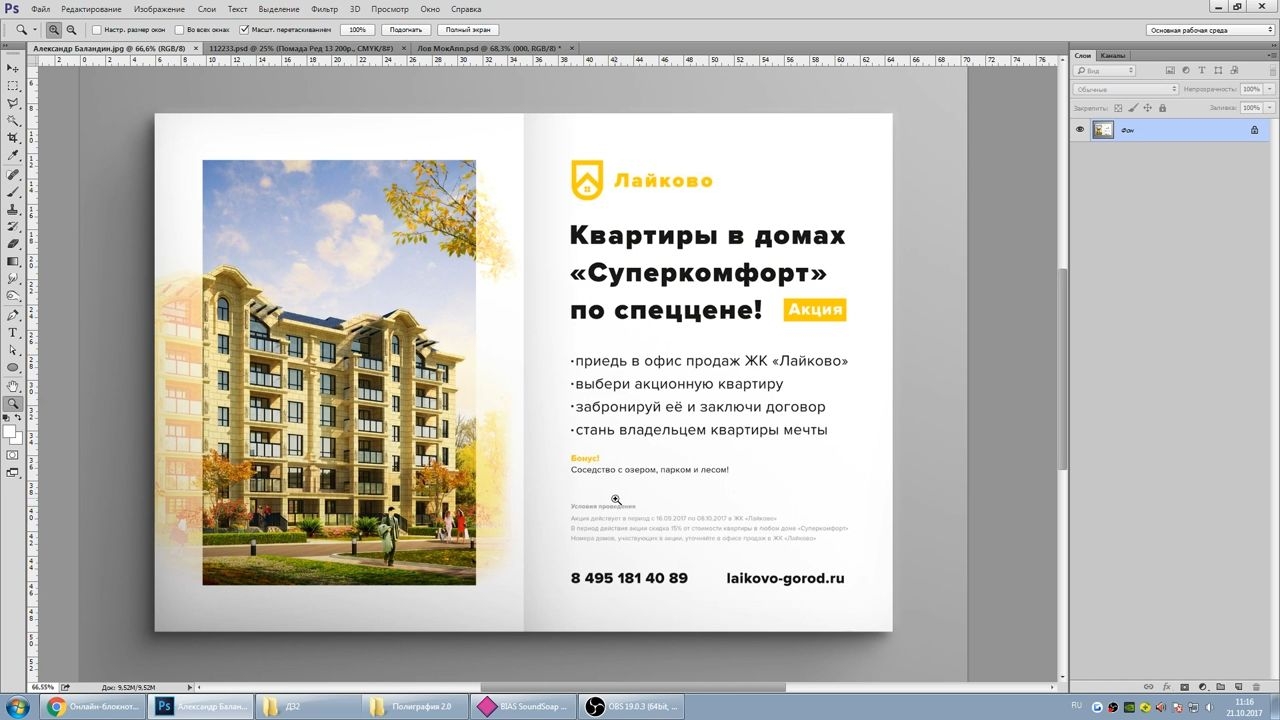
Task: Click the zoom-out mode icon in options bar
Action: pos(71,30)
